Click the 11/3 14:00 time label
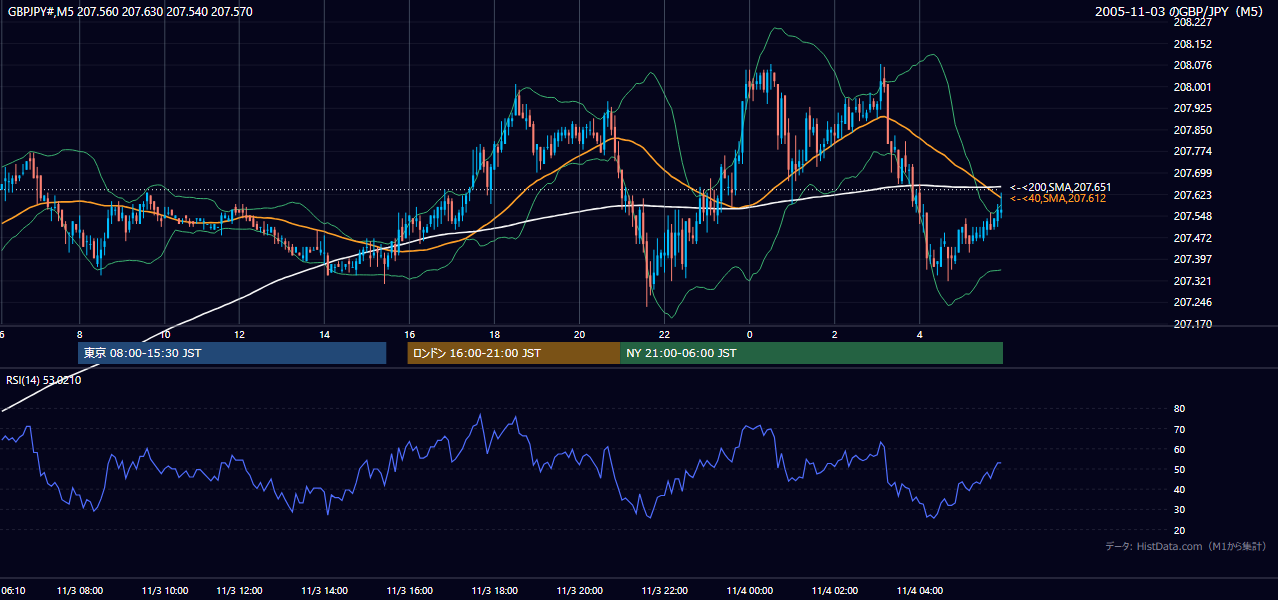Viewport: 1278px width, 600px height. pos(323,591)
